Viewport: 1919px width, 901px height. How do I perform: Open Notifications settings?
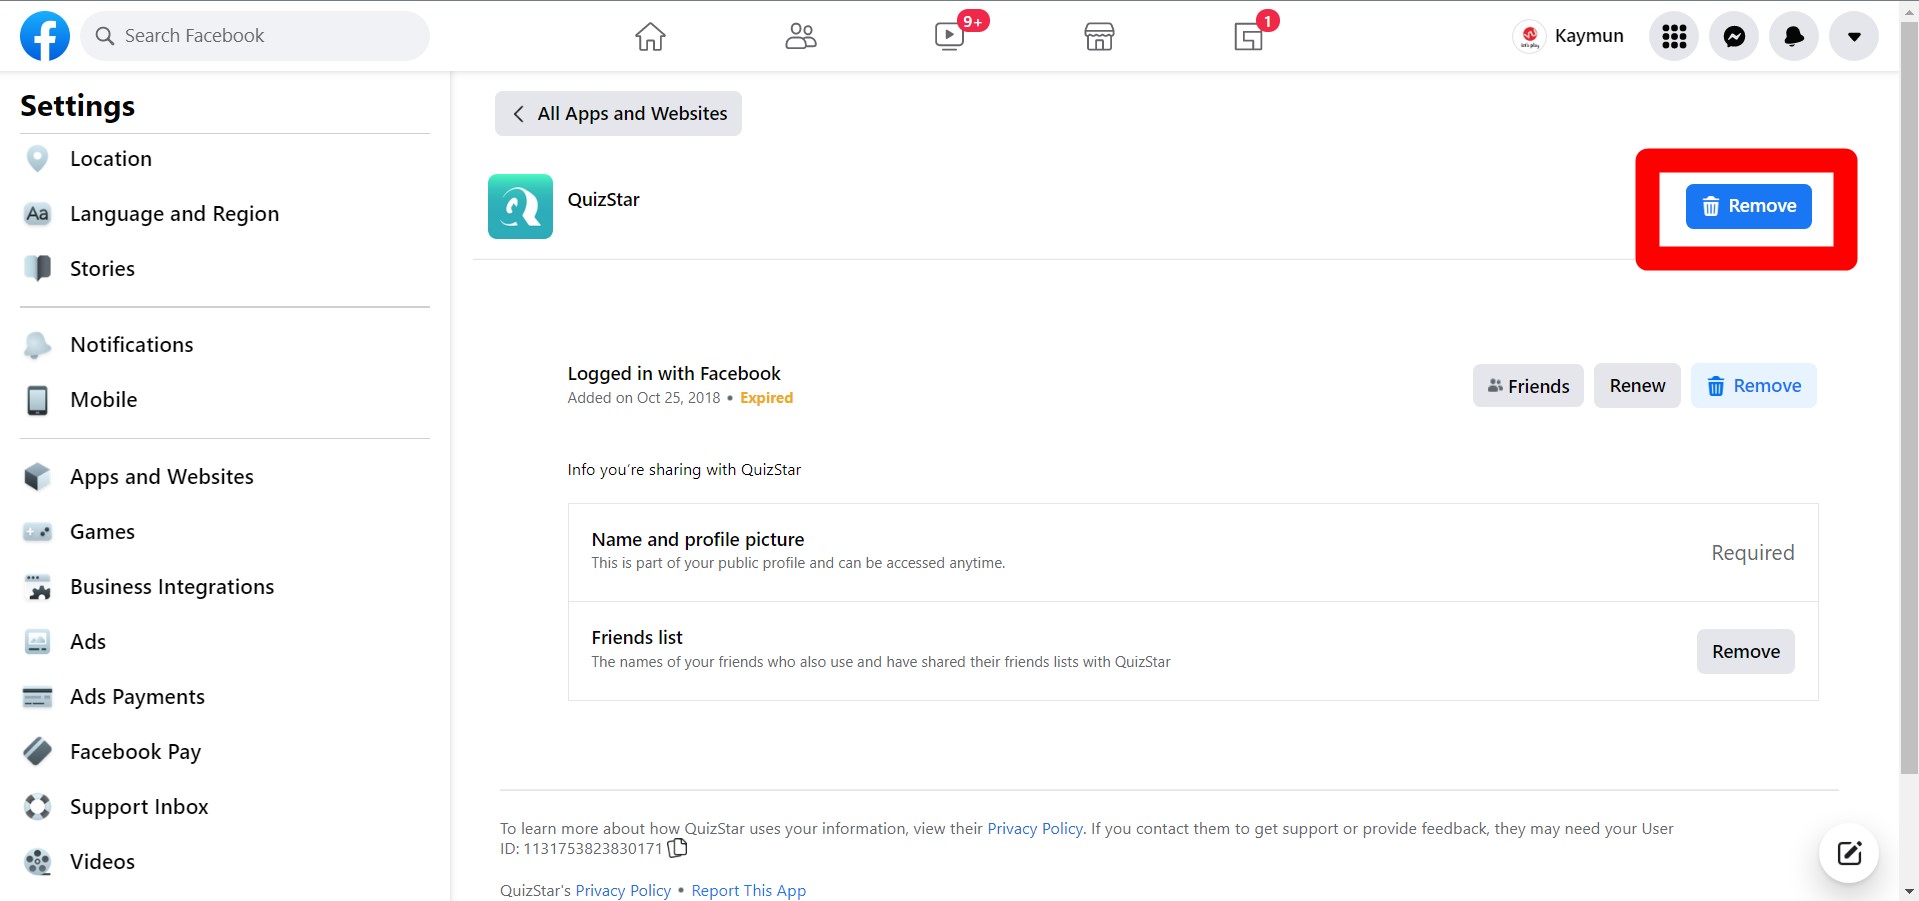point(225,345)
